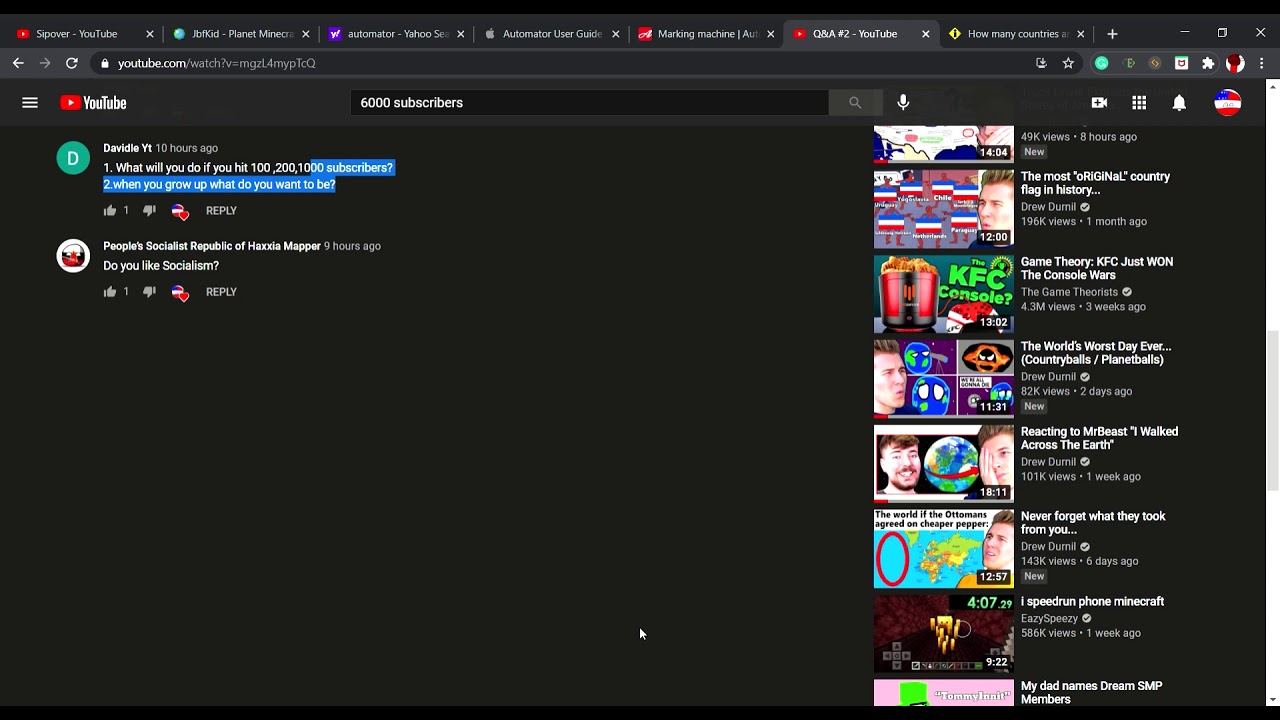Open the Ottomans pepper video thumbnail
Image resolution: width=1280 pixels, height=720 pixels.
[943, 549]
